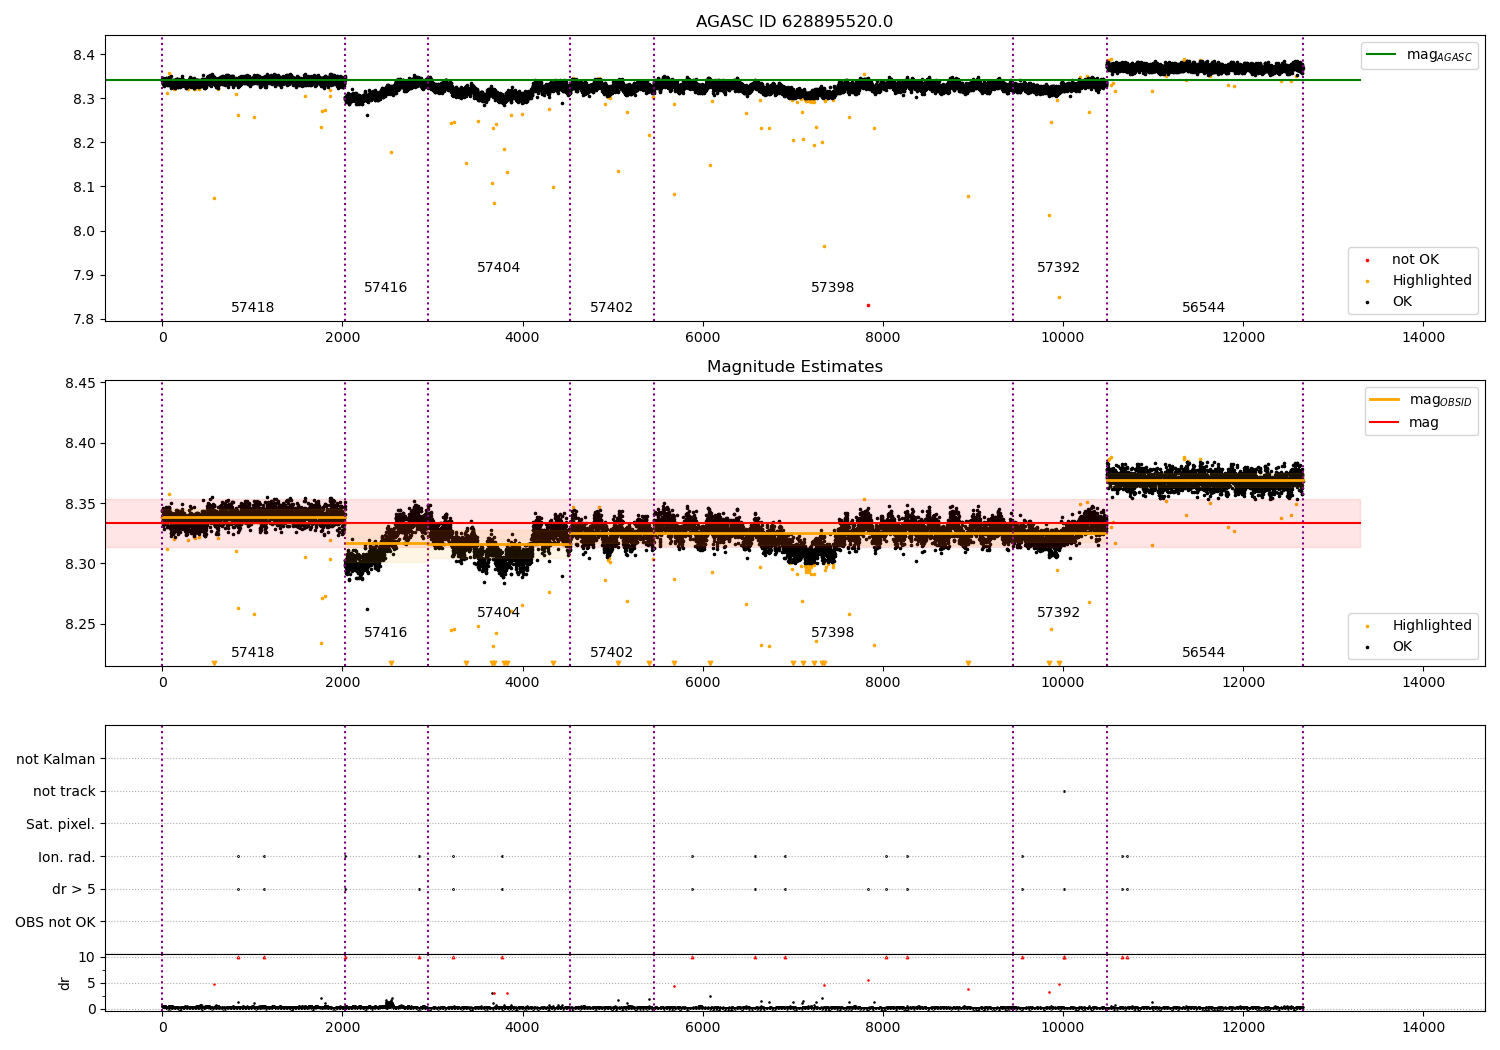This screenshot has height=1050, width=1500.
Task: Click the rotated 'dr' y-axis label
Action: pos(65,983)
